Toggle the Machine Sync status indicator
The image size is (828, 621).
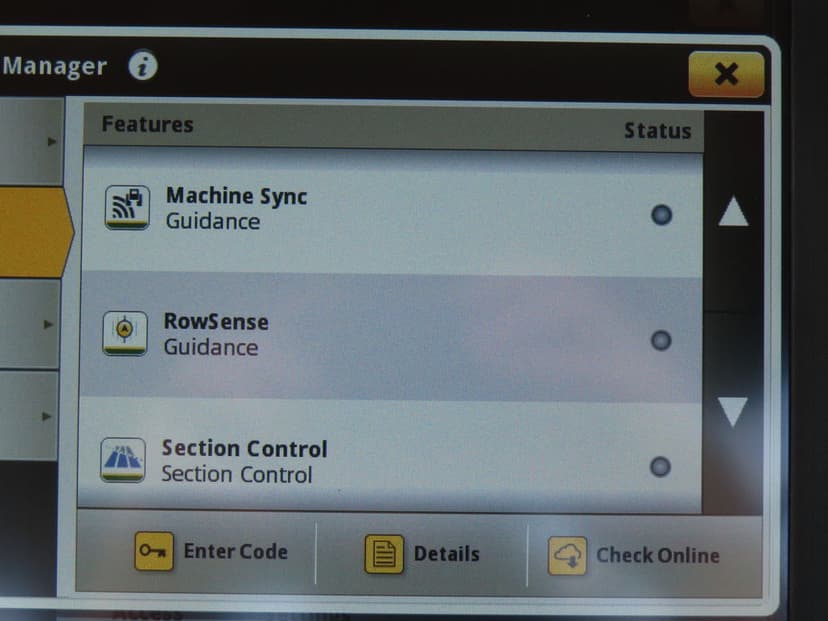[661, 214]
